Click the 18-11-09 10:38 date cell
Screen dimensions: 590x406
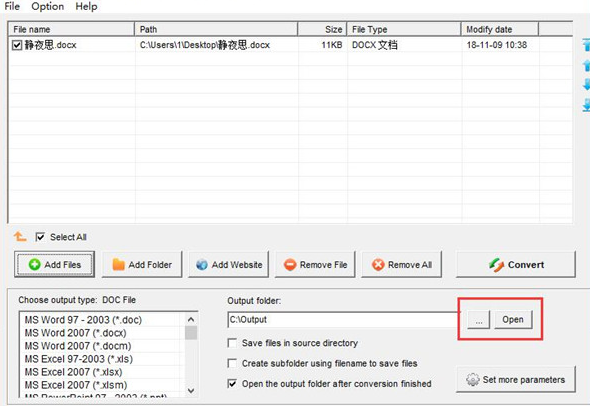coord(497,45)
